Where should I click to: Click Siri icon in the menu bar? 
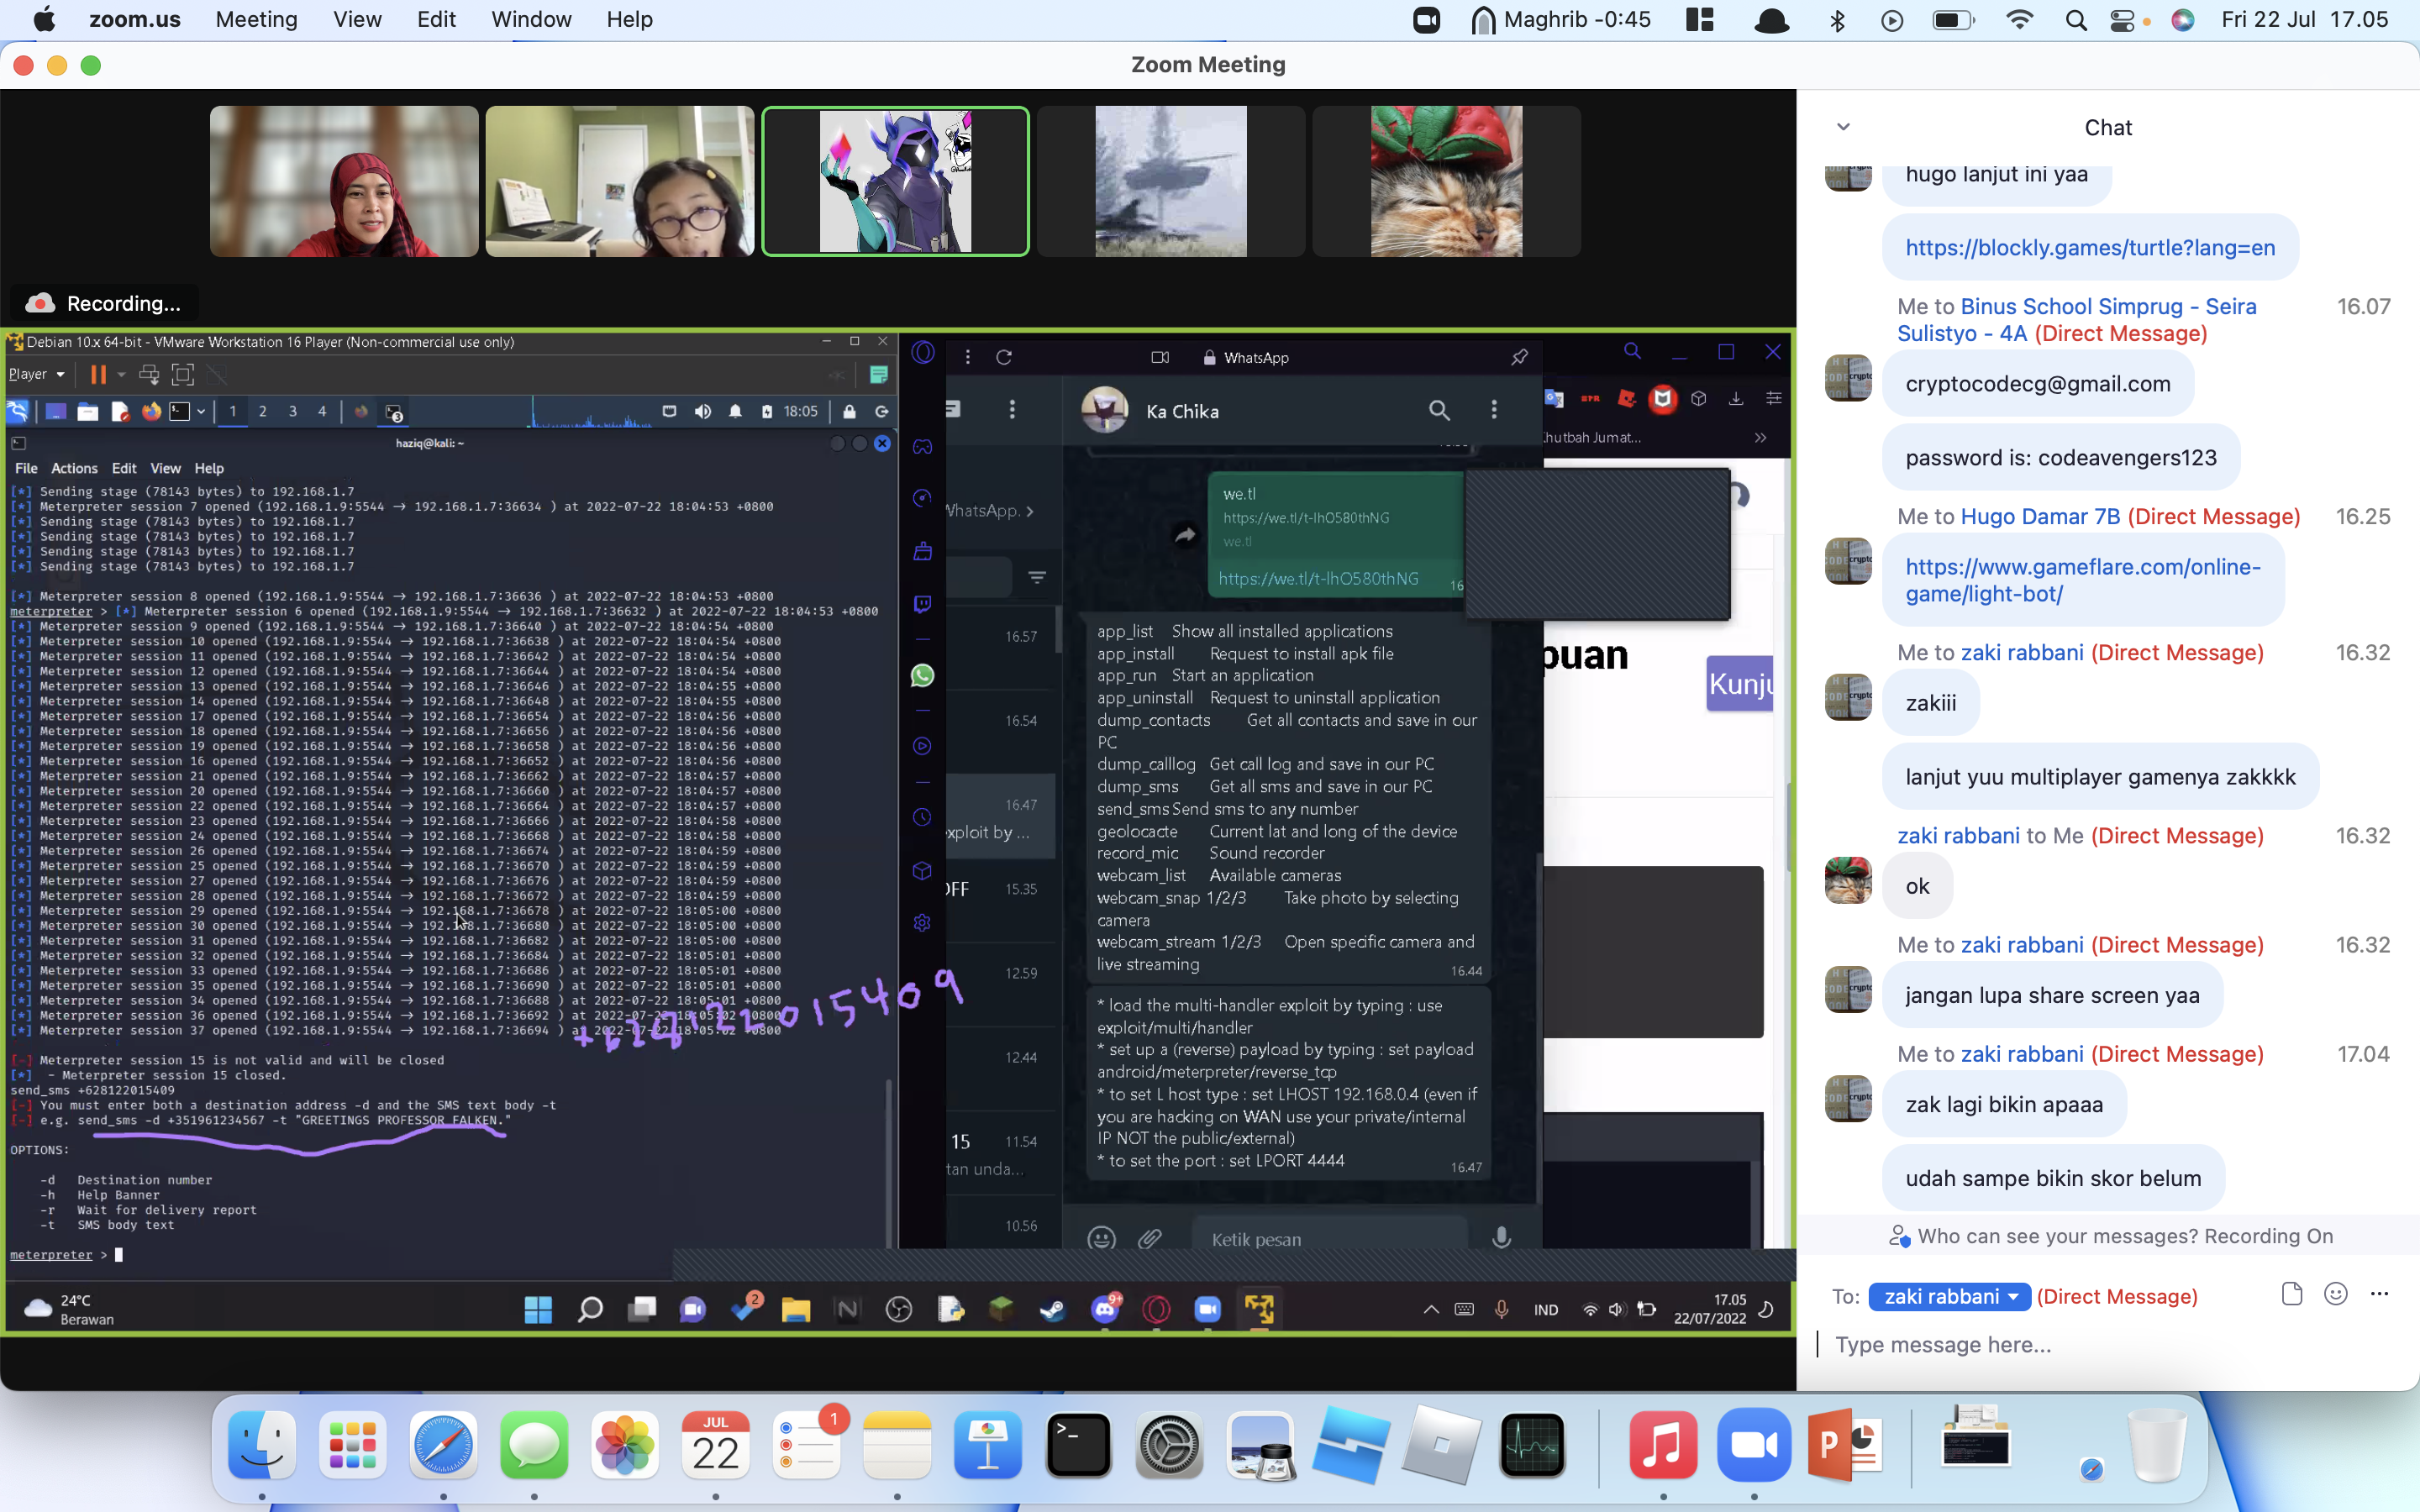(x=2183, y=20)
